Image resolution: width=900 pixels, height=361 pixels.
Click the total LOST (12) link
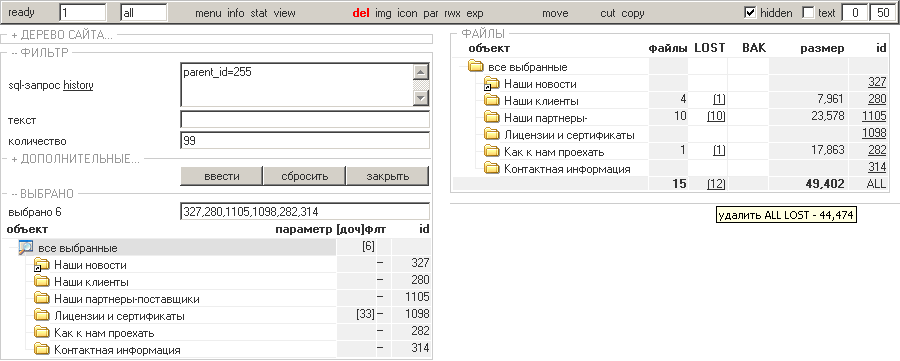(716, 184)
